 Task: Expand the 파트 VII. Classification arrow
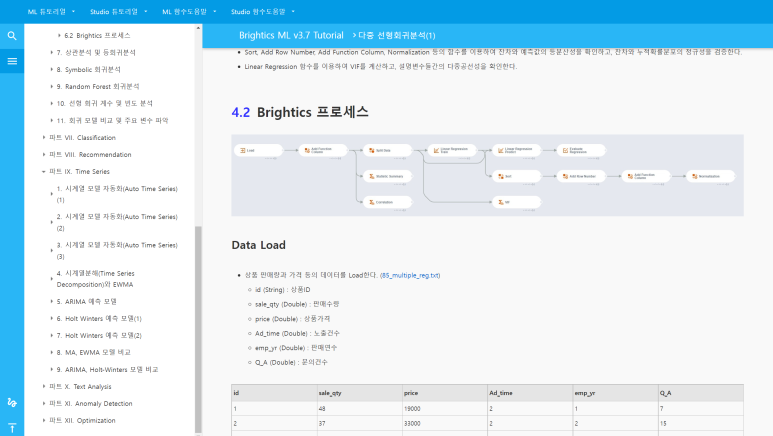tap(43, 138)
